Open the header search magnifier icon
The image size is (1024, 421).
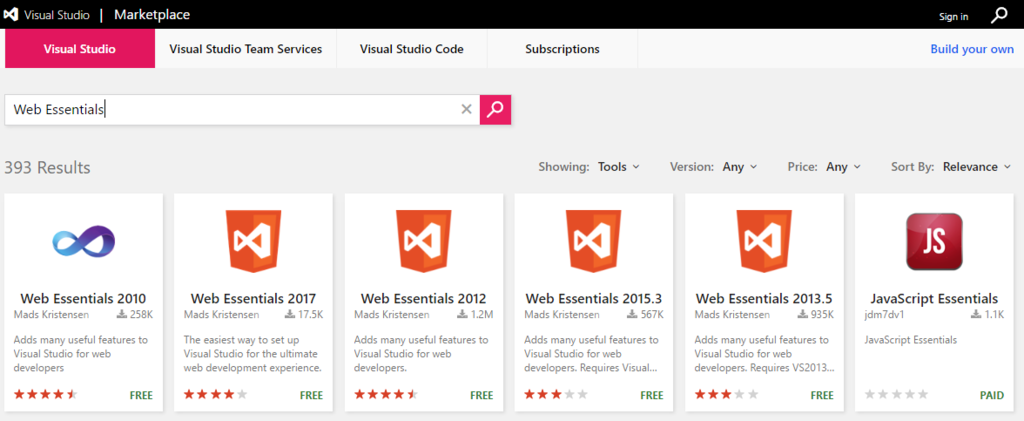(x=999, y=15)
